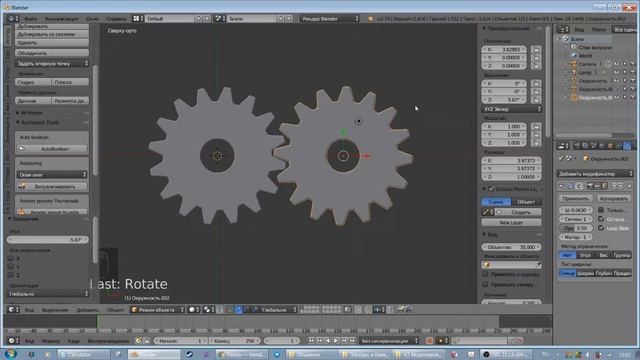Click the Copy modifier button
This screenshot has width=640, height=360.
point(614,198)
